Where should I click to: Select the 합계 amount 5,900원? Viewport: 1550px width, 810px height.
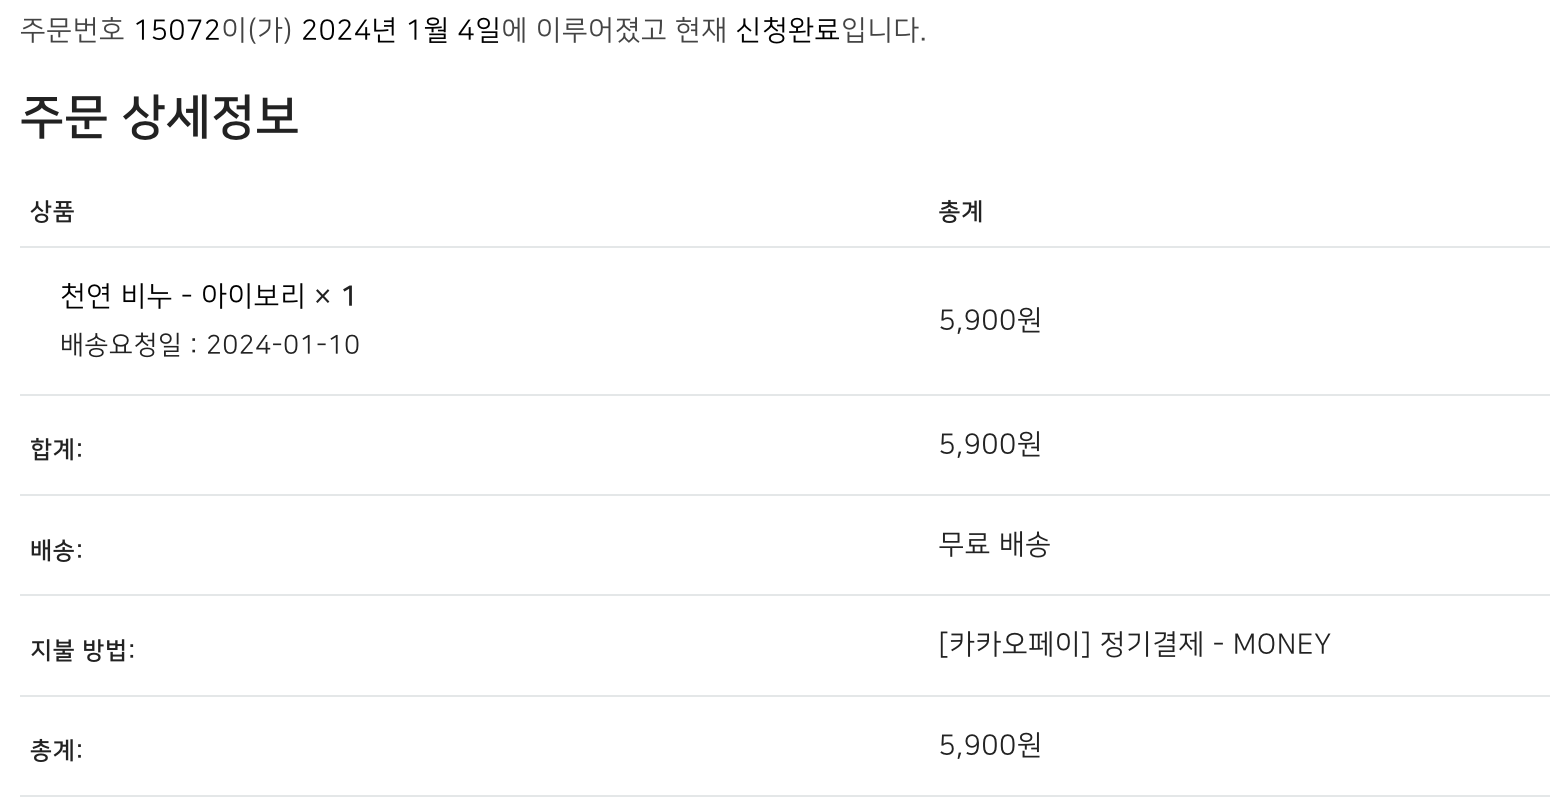click(990, 444)
